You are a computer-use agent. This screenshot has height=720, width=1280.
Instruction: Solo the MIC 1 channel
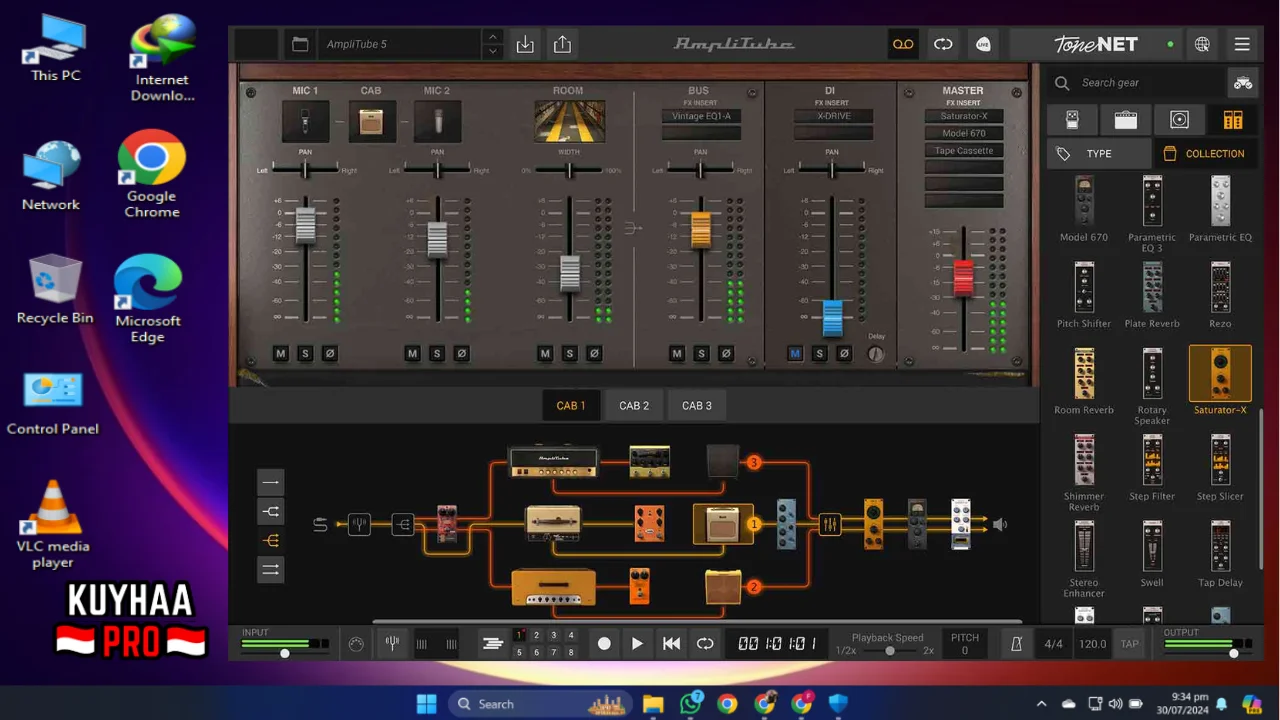pos(305,353)
